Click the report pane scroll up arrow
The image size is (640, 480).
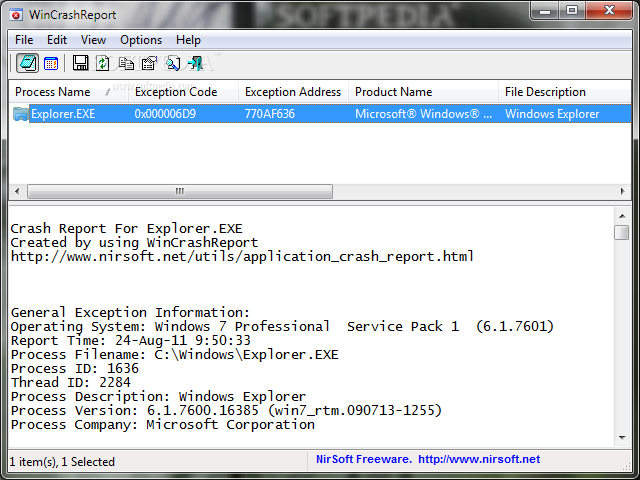[x=622, y=216]
